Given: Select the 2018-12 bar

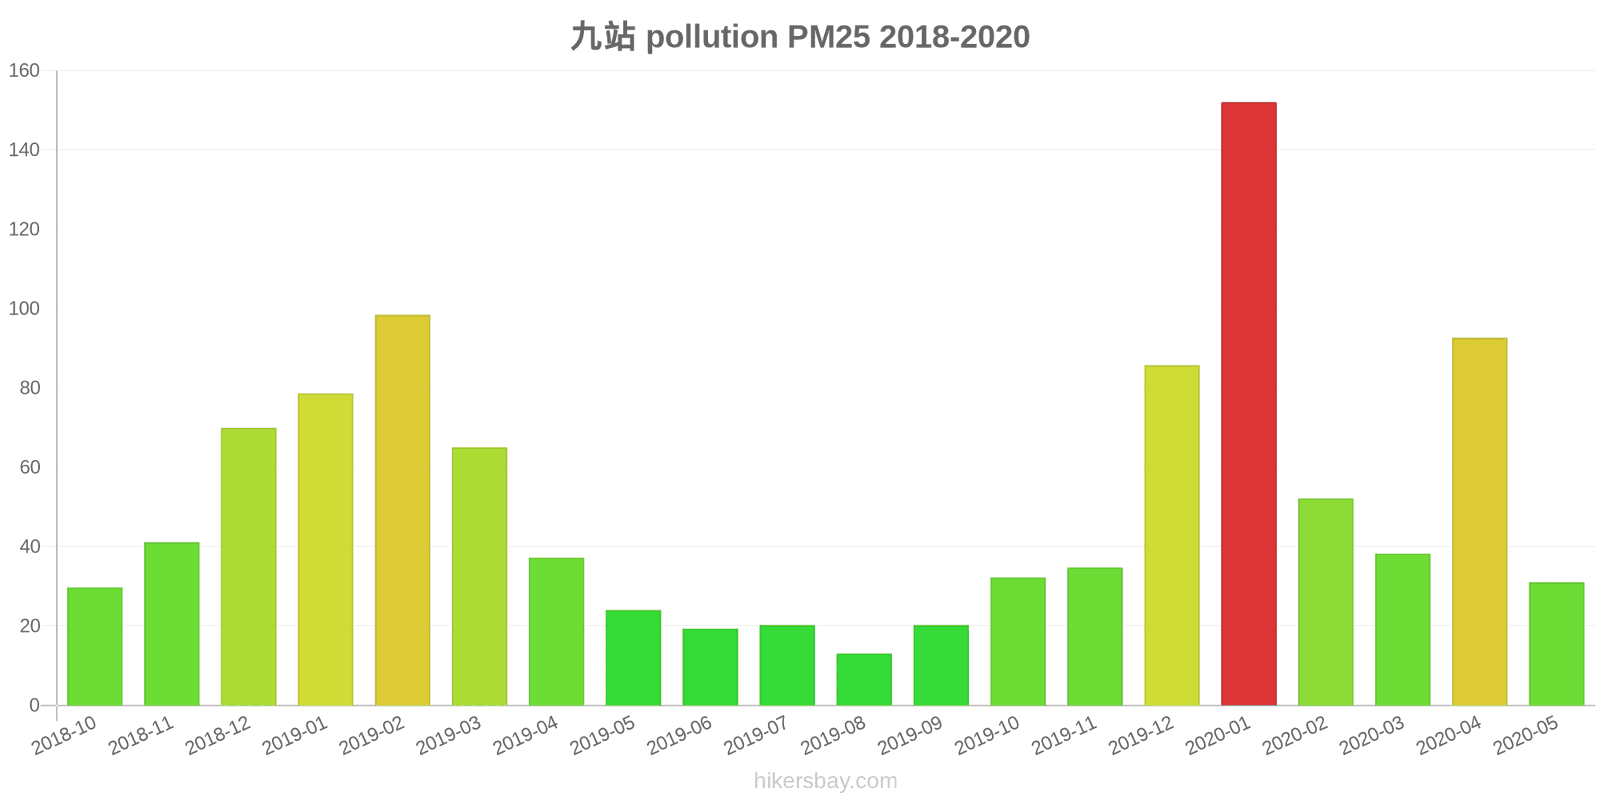Looking at the screenshot, I should [x=248, y=567].
